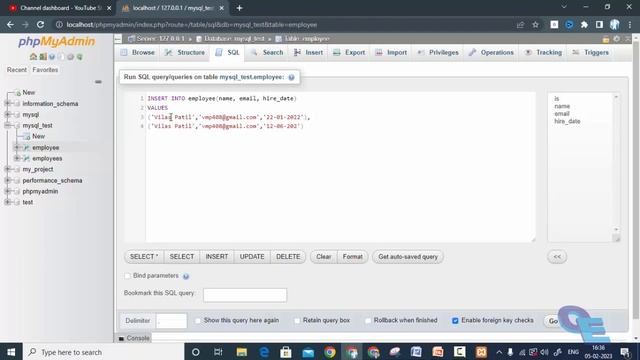This screenshot has height=360, width=640.
Task: Click the browser profile avatar
Action: click(615, 25)
